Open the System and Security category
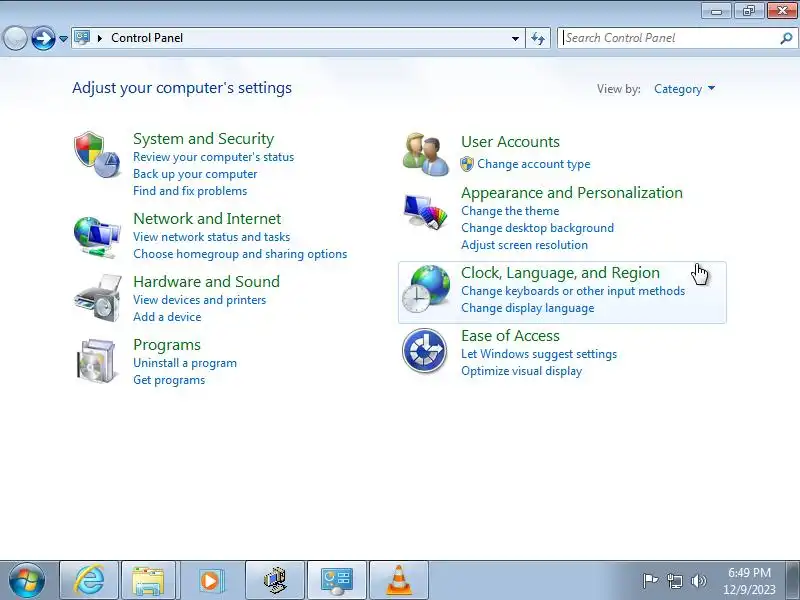This screenshot has height=600, width=800. [203, 139]
